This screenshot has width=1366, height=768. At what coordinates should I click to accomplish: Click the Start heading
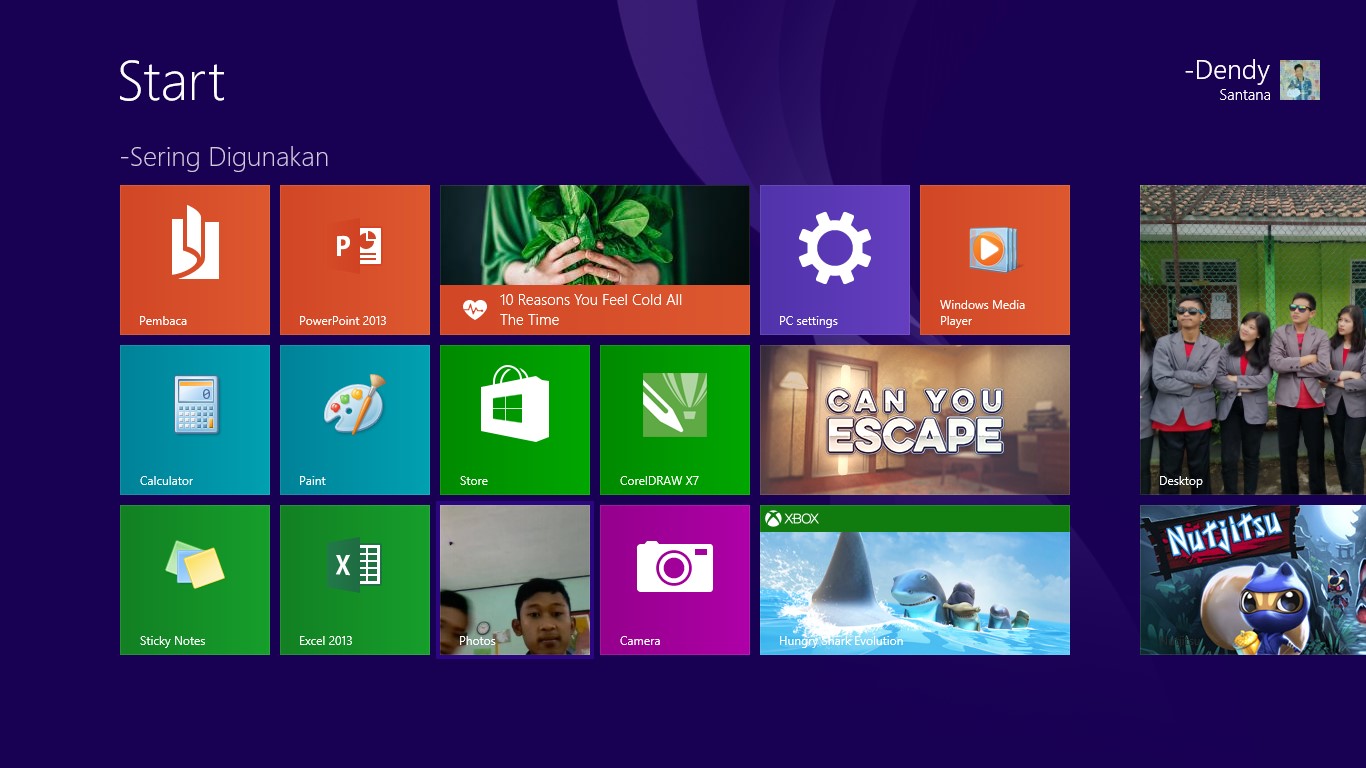coord(171,82)
